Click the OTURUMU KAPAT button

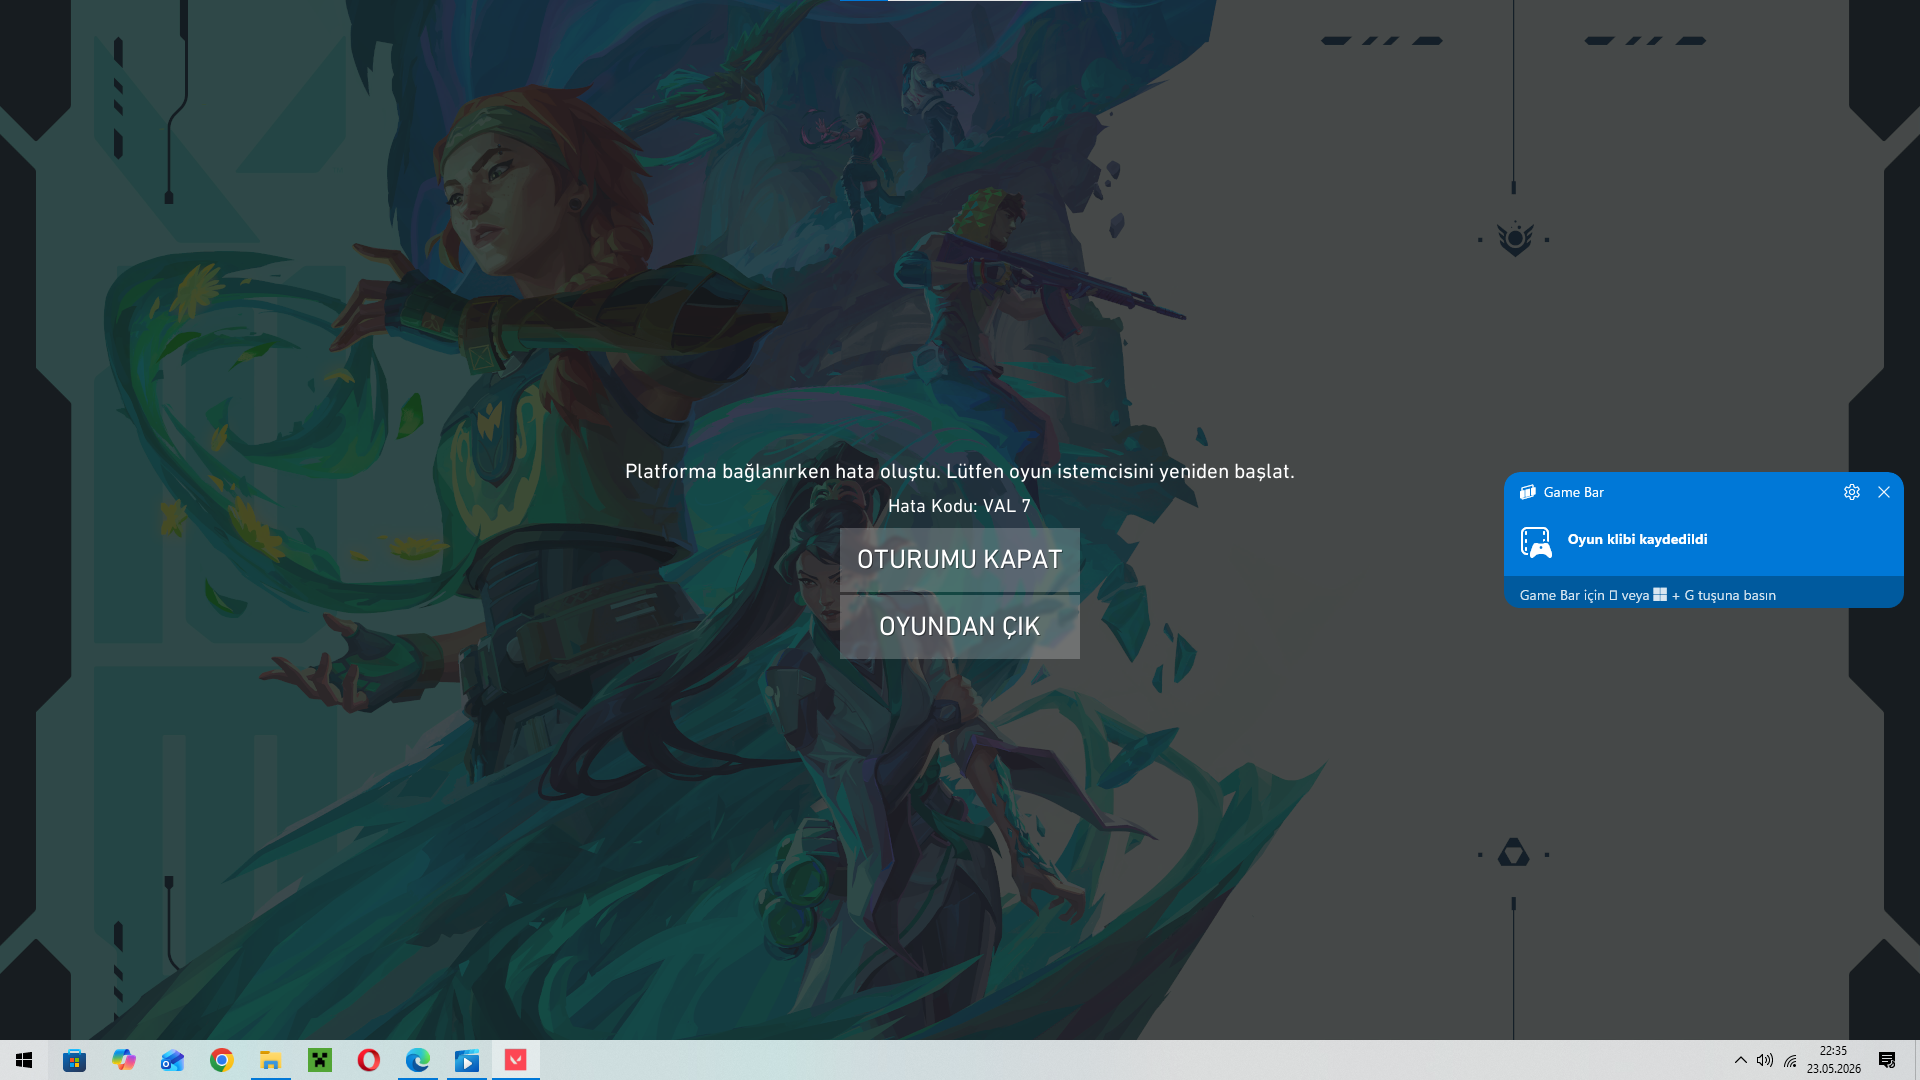click(x=960, y=560)
